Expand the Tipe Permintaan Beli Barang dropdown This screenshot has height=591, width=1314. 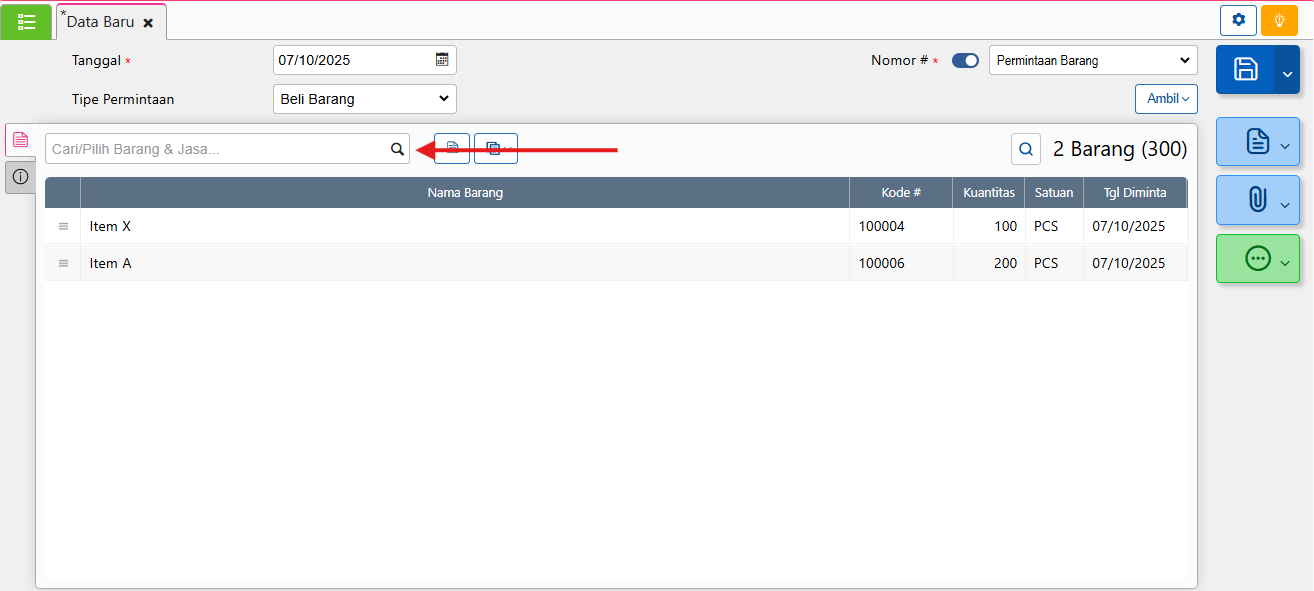click(x=364, y=99)
